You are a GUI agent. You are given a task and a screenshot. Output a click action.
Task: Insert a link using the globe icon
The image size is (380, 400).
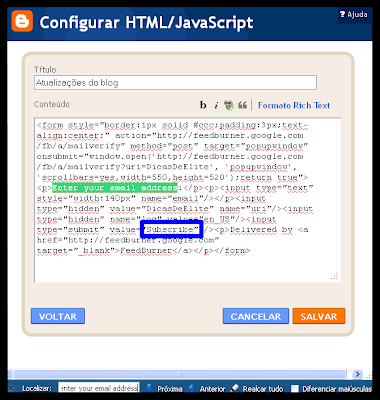coord(229,105)
